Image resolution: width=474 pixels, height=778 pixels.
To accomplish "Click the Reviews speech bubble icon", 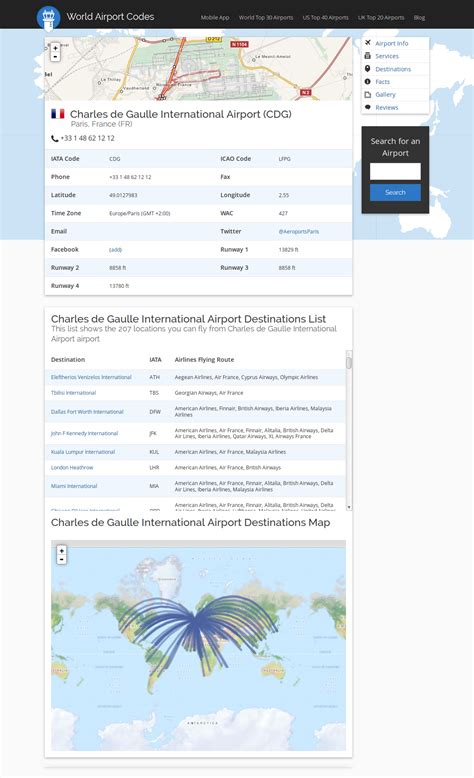I will 368,107.
